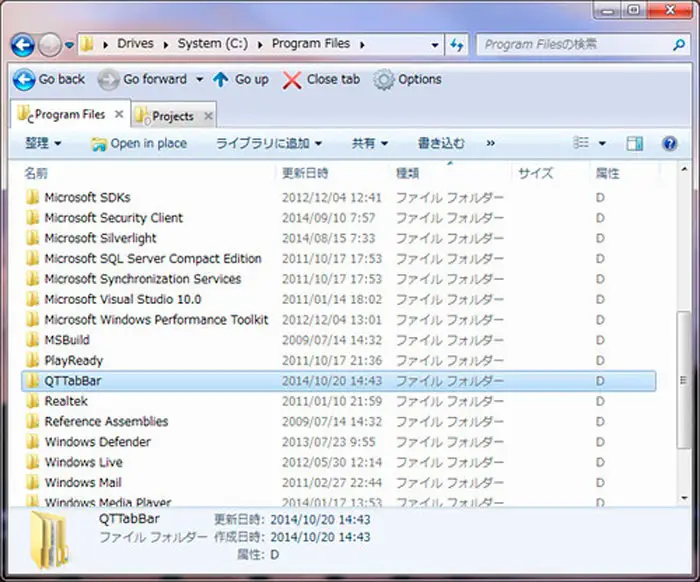Viewport: 700px width, 582px height.
Task: Open the ライブラリに追加 dropdown
Action: click(269, 143)
